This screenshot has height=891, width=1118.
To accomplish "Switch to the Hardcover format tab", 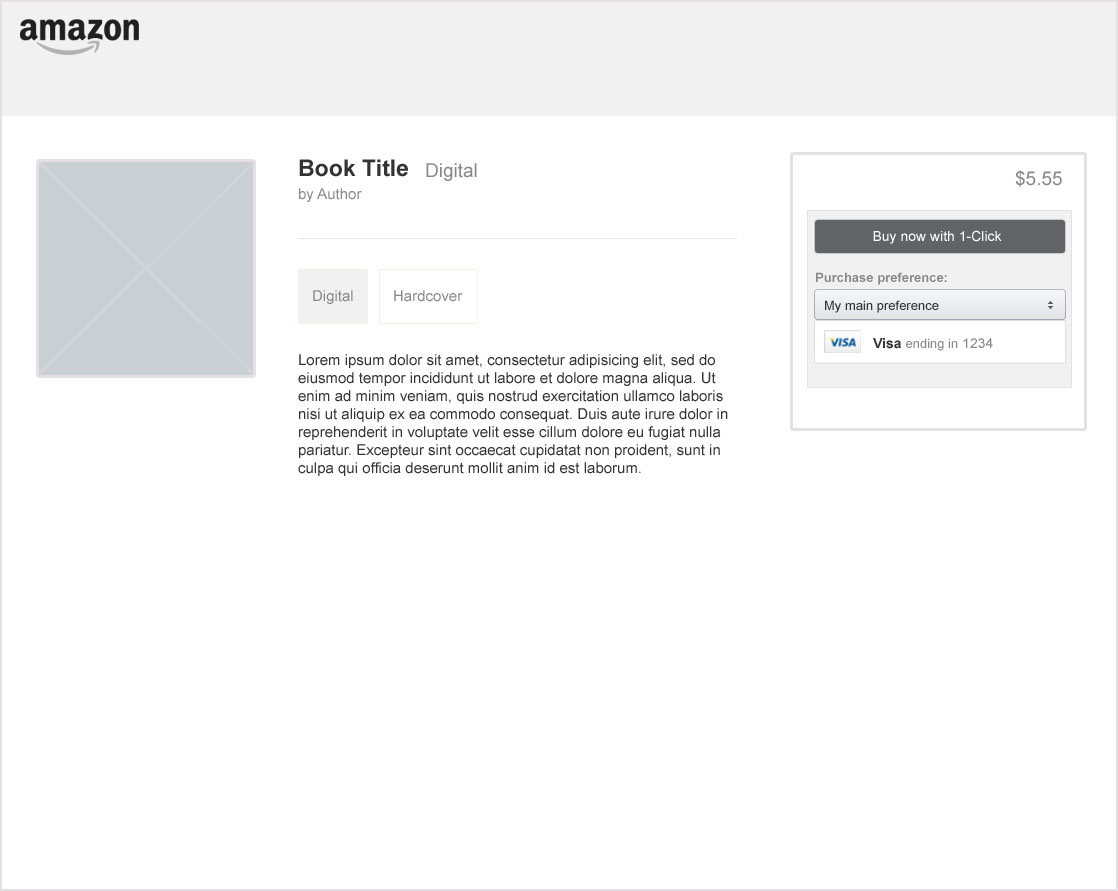I will [428, 296].
